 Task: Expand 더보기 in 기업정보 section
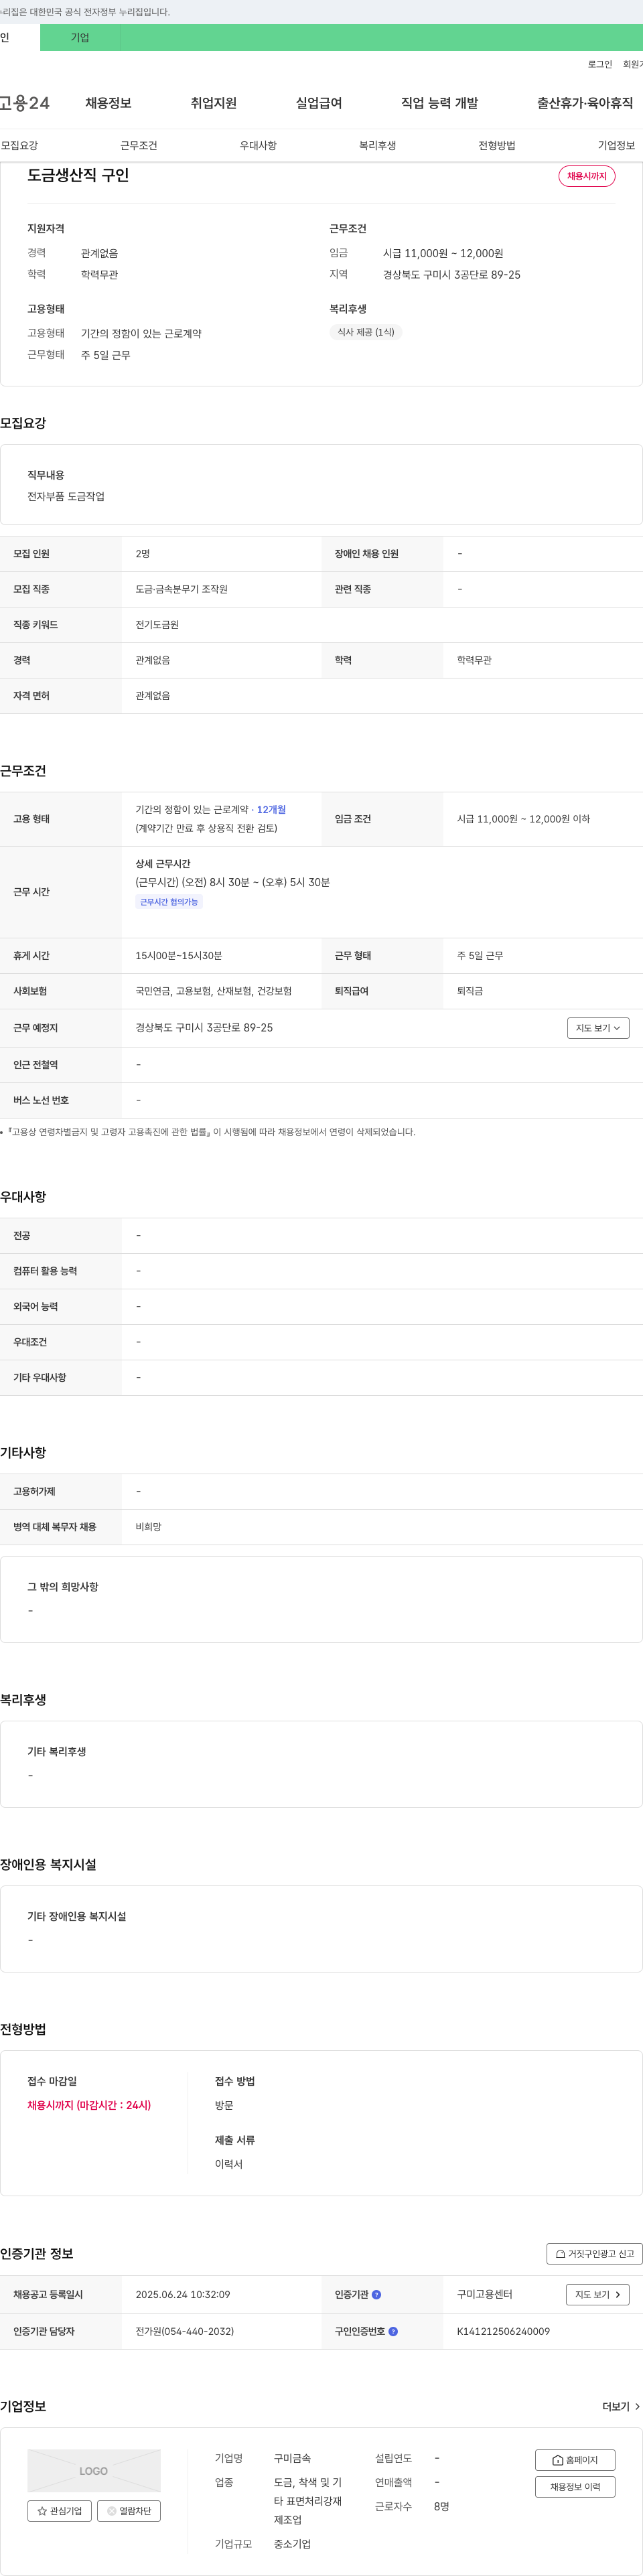621,2407
